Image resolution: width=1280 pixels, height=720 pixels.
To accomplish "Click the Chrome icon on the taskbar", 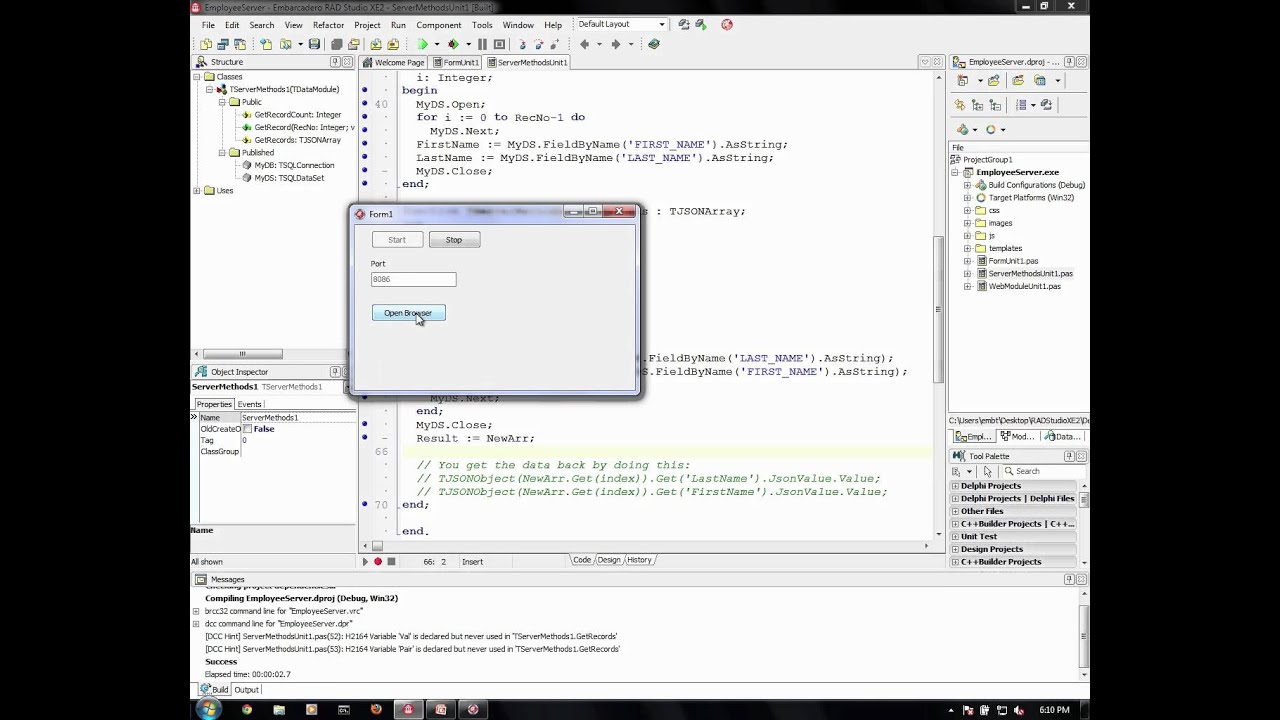I will pos(247,710).
